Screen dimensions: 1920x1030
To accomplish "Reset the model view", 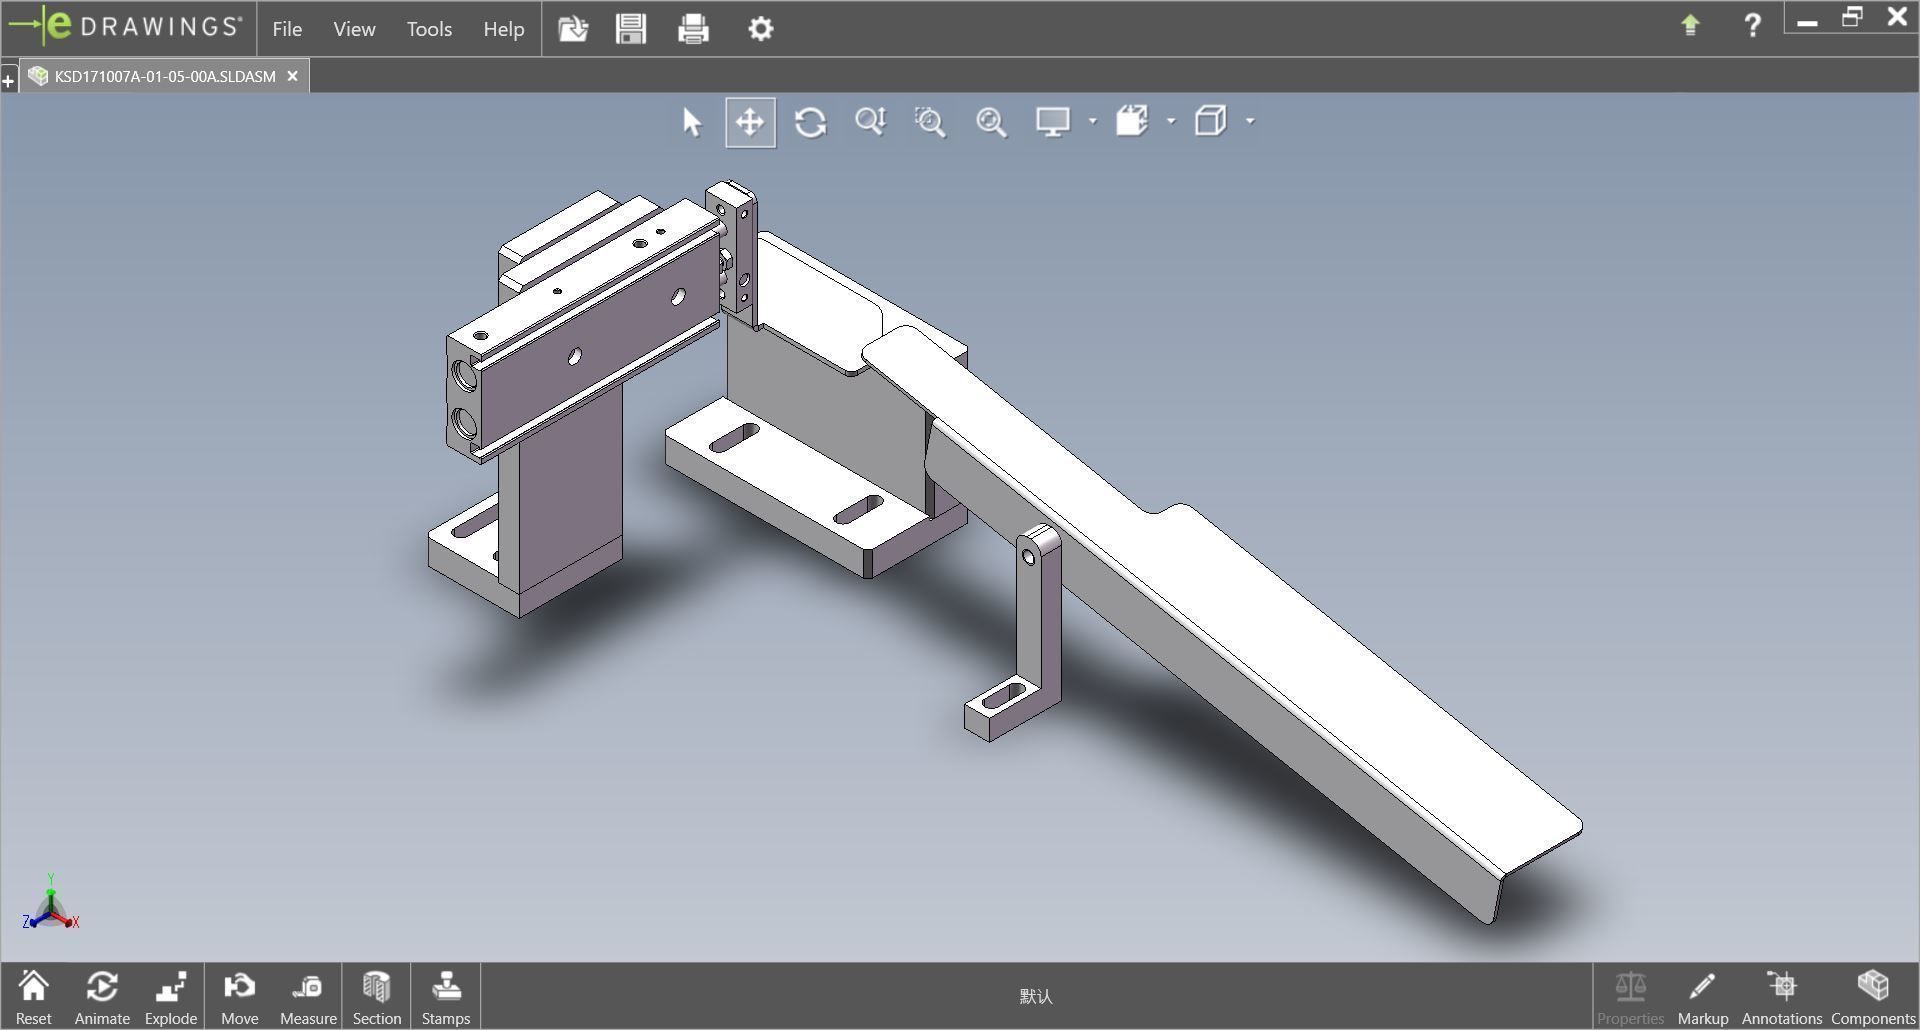I will [33, 997].
